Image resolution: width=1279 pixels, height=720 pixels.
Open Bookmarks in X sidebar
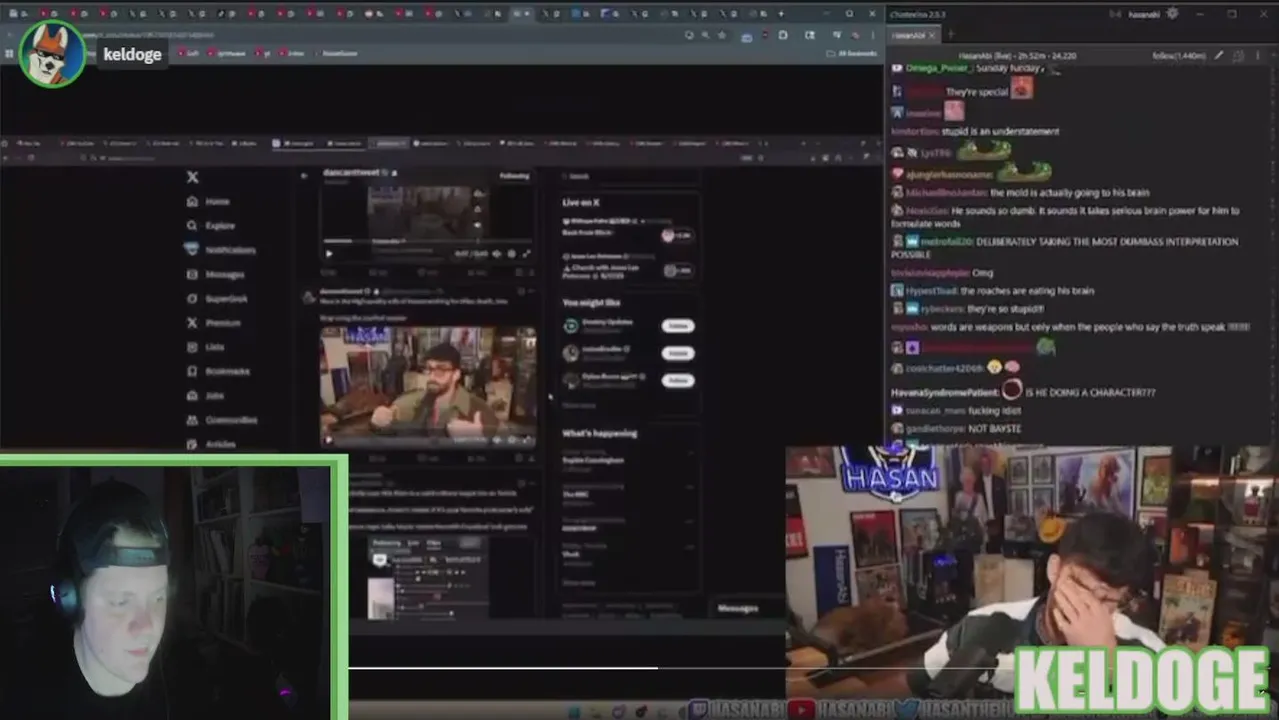218,371
